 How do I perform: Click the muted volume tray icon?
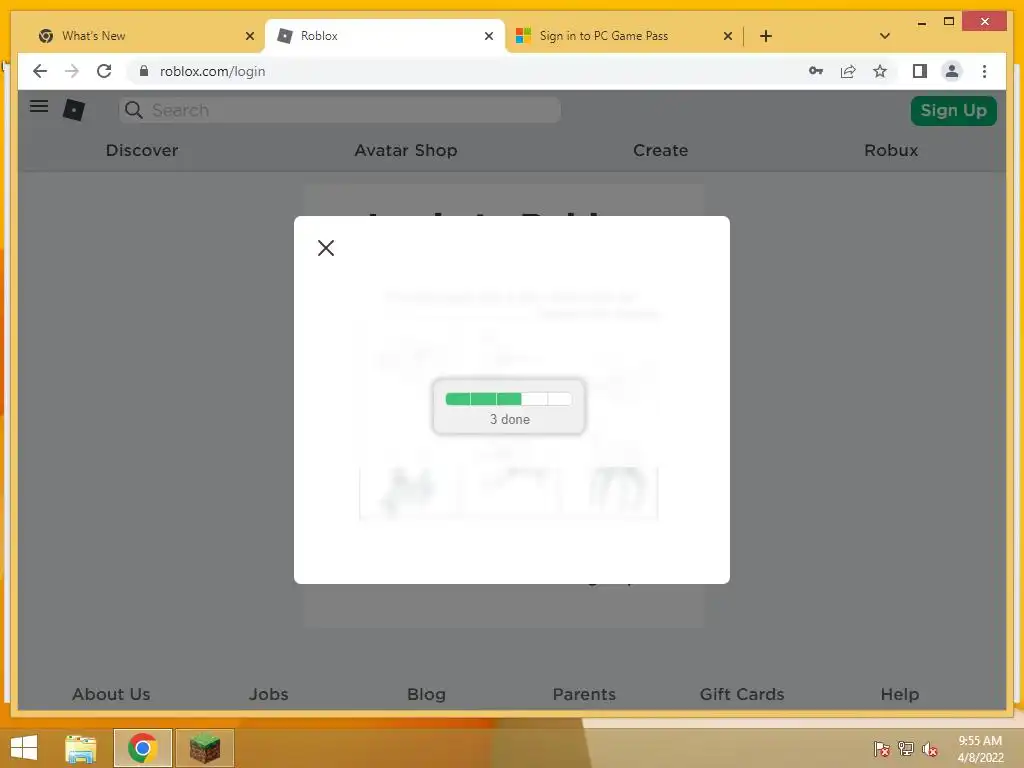[x=930, y=749]
